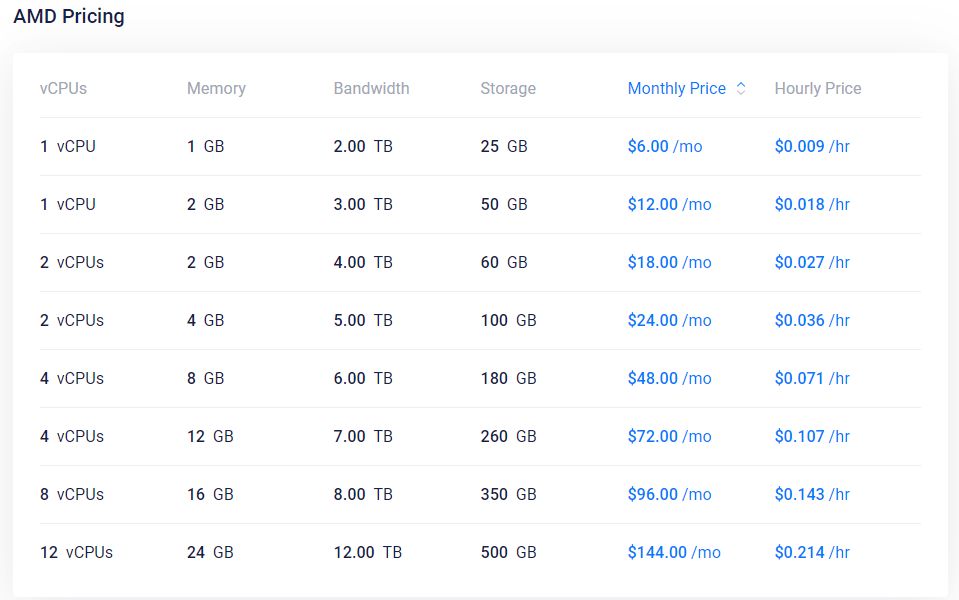Viewport: 959px width, 600px height.
Task: Click the 7.00 TB bandwidth cell
Action: [x=363, y=437]
